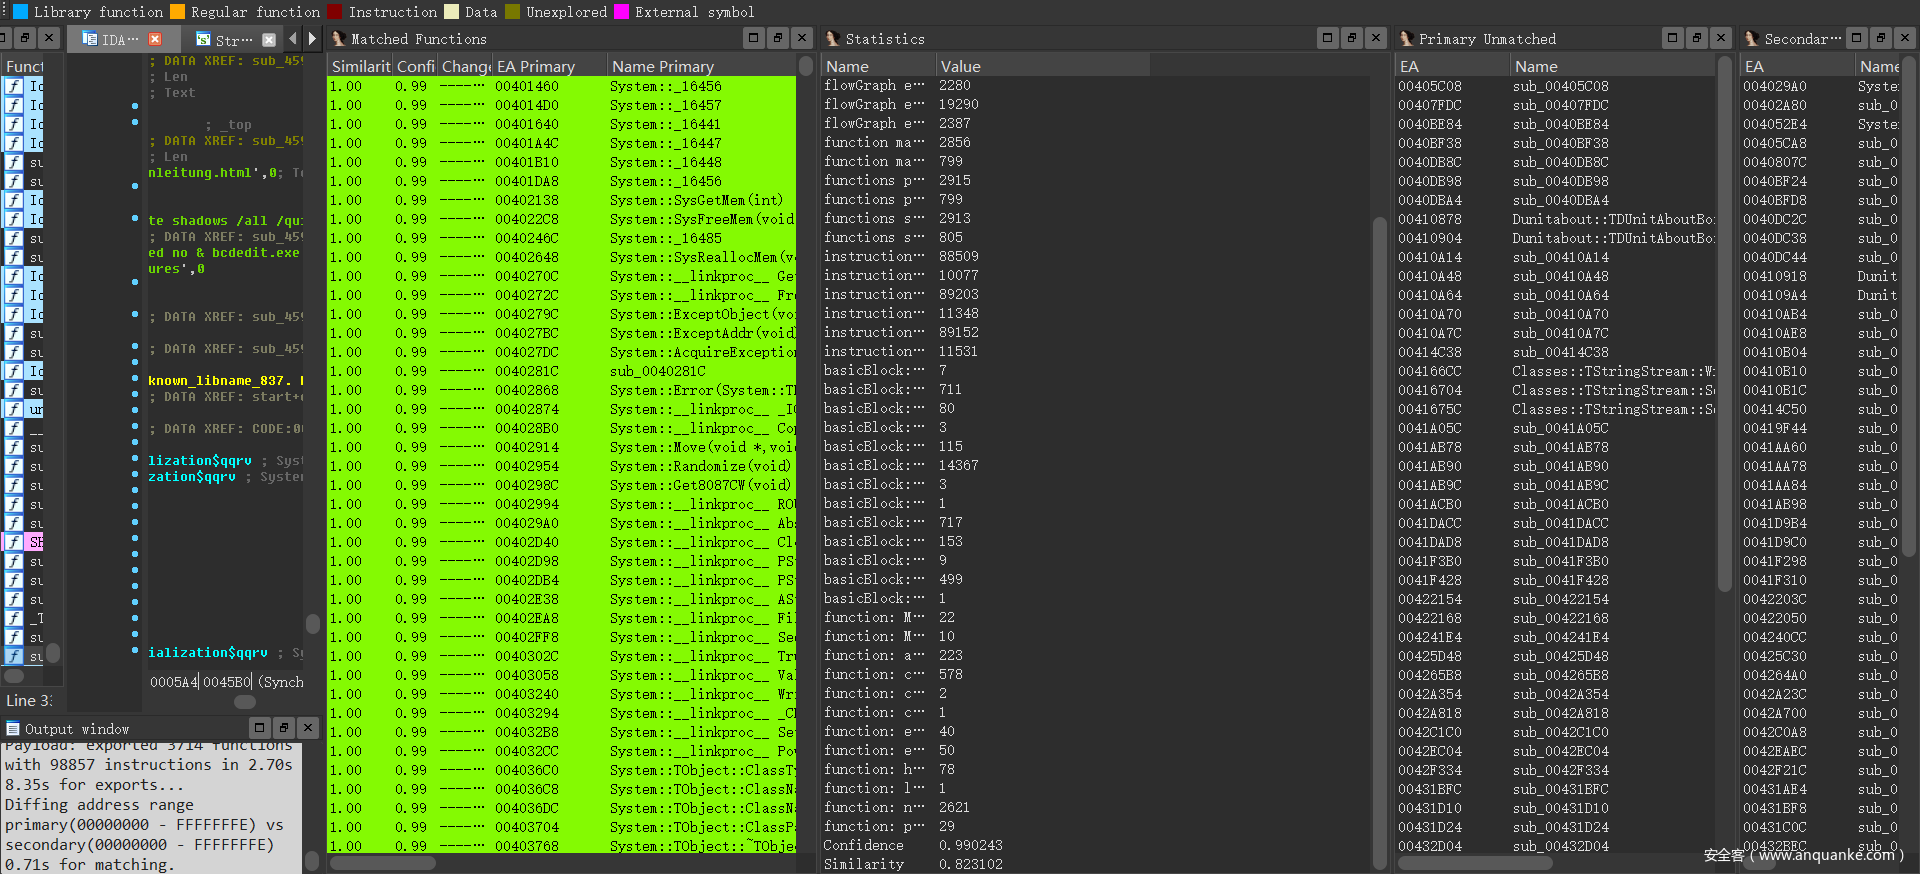Sort by the EA Primary column header

tap(536, 66)
